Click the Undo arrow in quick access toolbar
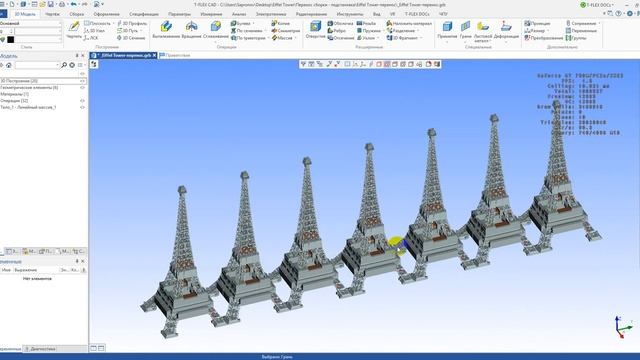The width and height of the screenshot is (640, 360). pyautogui.click(x=73, y=4)
